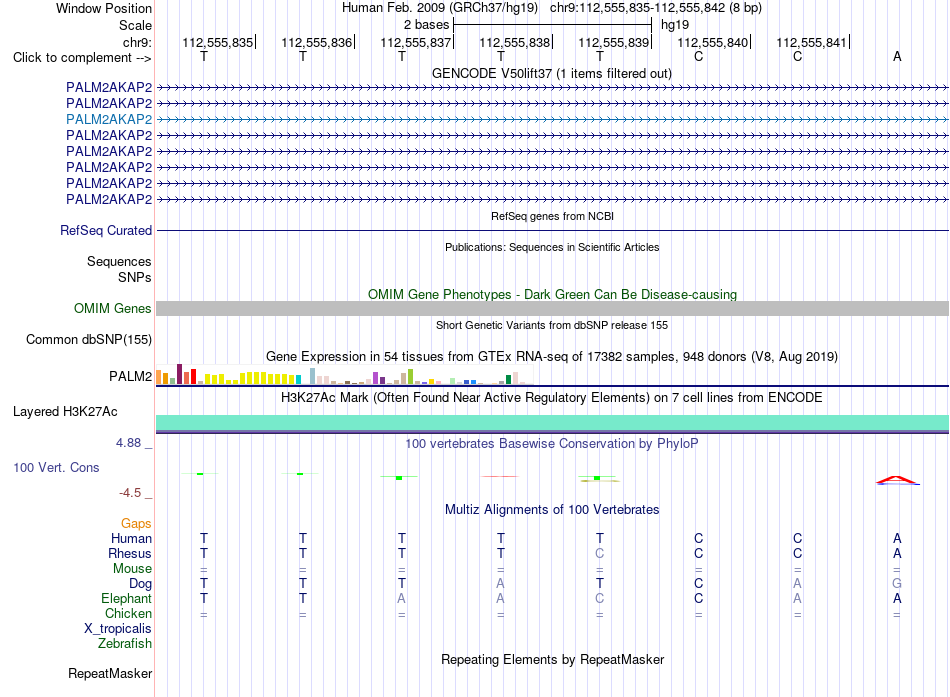
Task: Click the GENCODE V50lift37 track title
Action: (552, 73)
